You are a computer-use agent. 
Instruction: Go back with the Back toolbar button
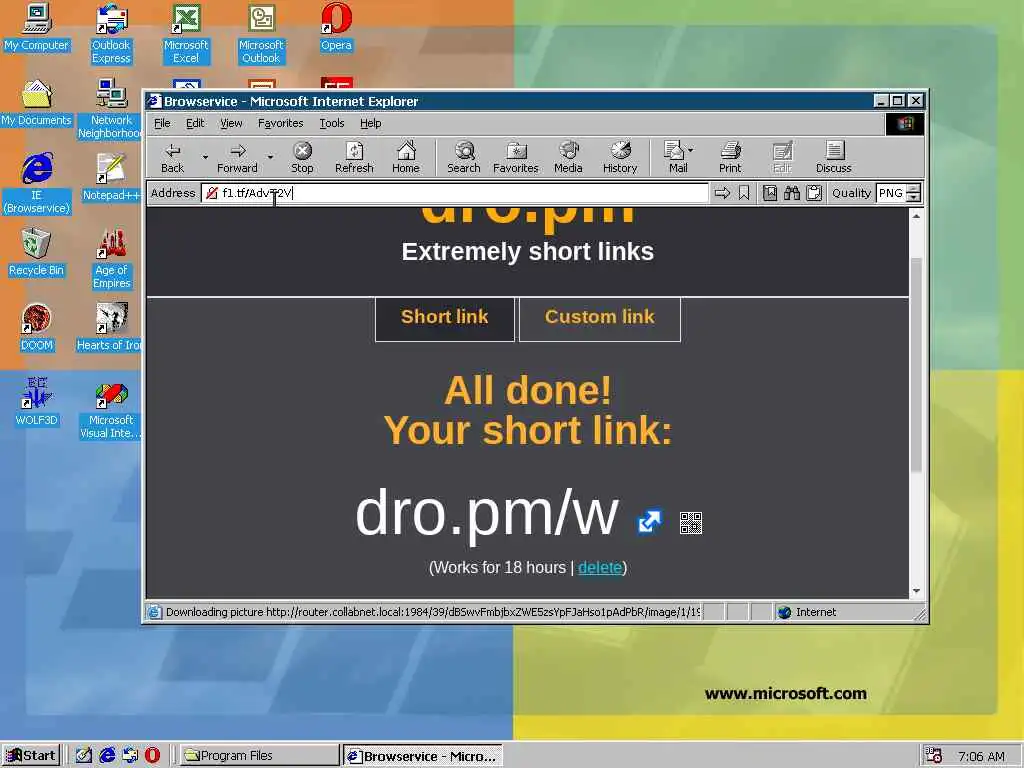coord(172,157)
